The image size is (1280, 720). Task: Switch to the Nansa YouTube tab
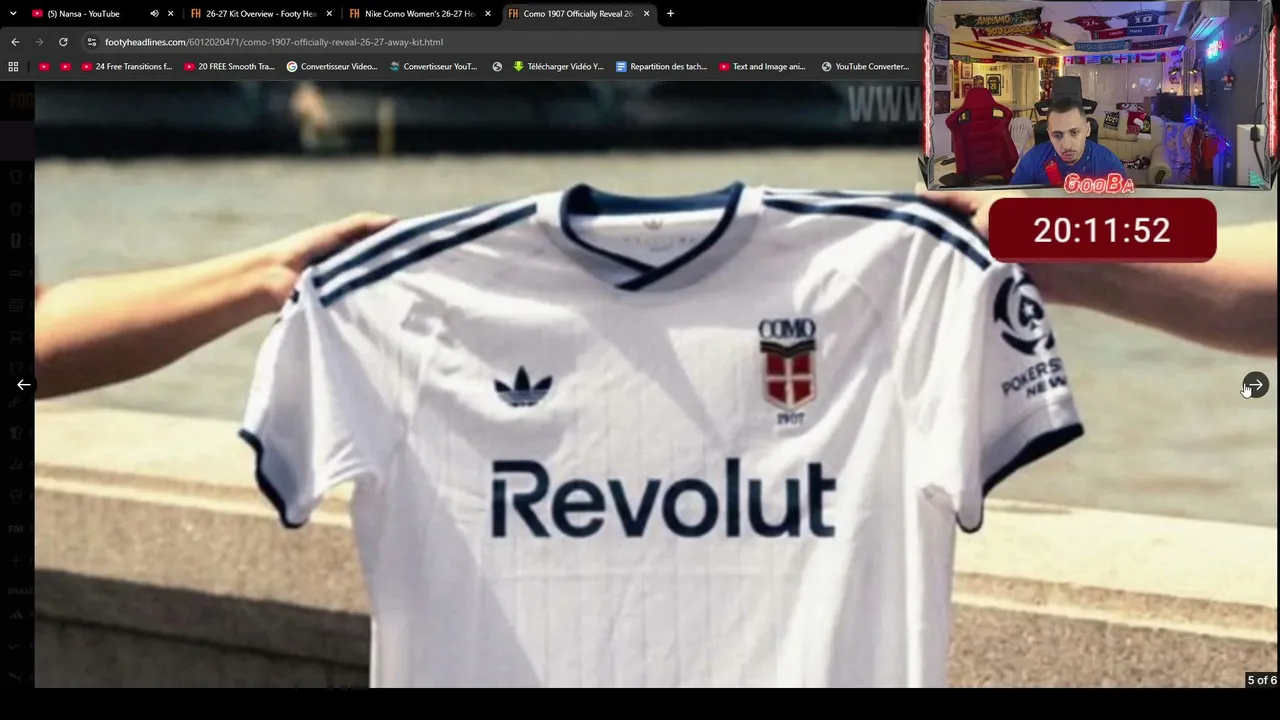(92, 14)
